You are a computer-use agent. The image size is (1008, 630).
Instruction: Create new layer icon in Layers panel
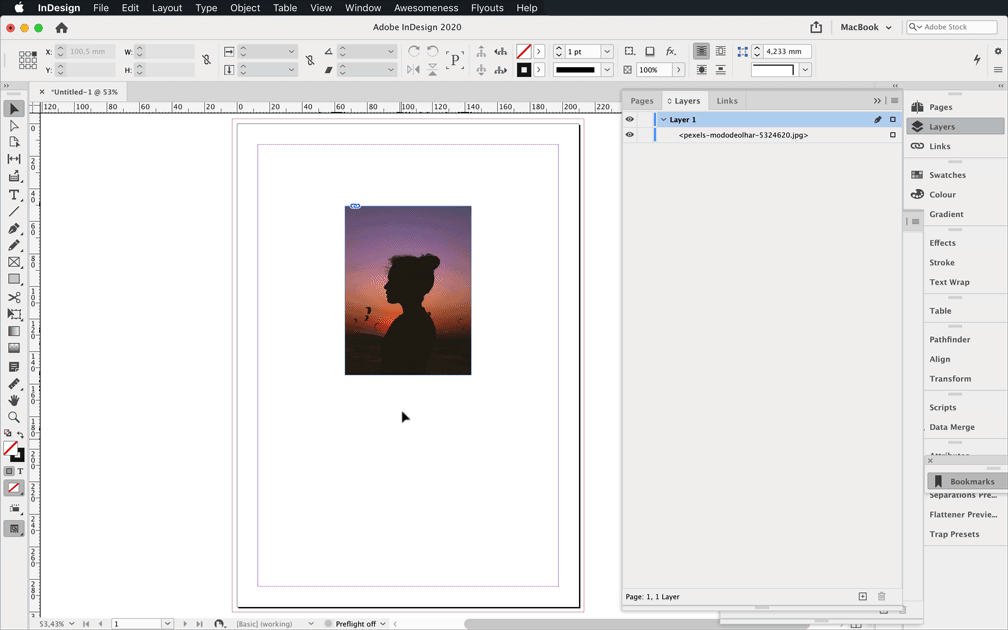point(863,597)
